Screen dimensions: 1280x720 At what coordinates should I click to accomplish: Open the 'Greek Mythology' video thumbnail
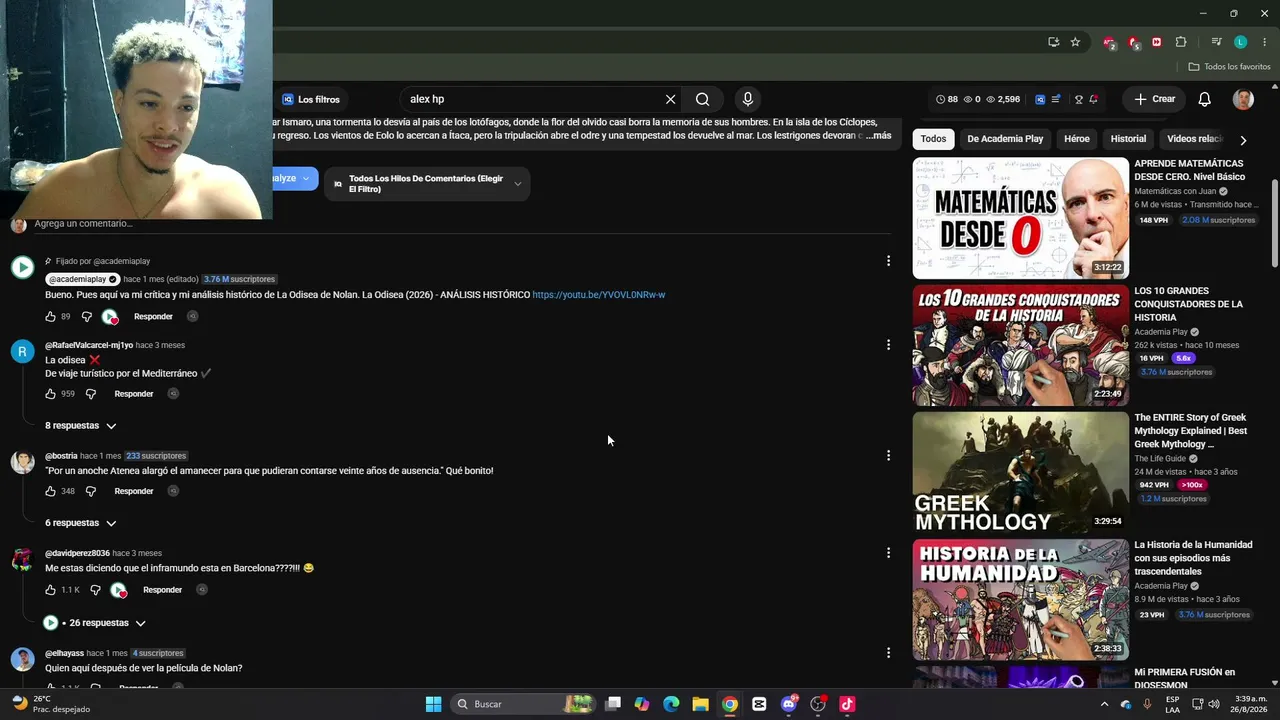click(x=1020, y=473)
